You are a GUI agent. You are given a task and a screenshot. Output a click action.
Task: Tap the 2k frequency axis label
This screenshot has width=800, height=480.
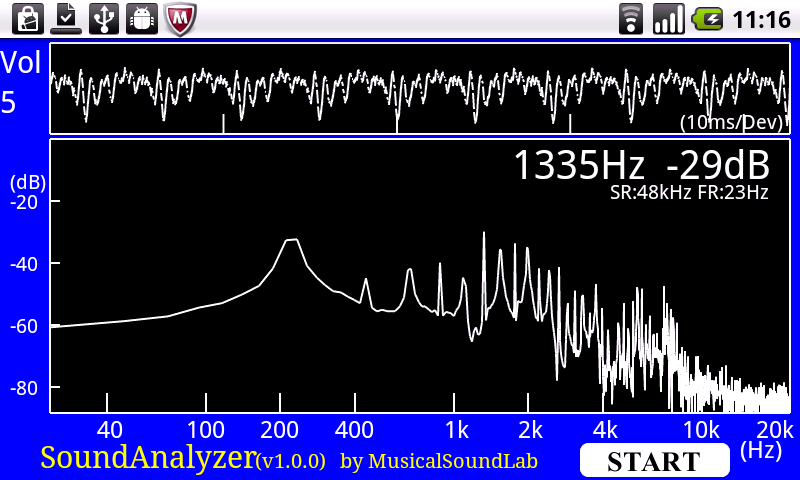[530, 430]
